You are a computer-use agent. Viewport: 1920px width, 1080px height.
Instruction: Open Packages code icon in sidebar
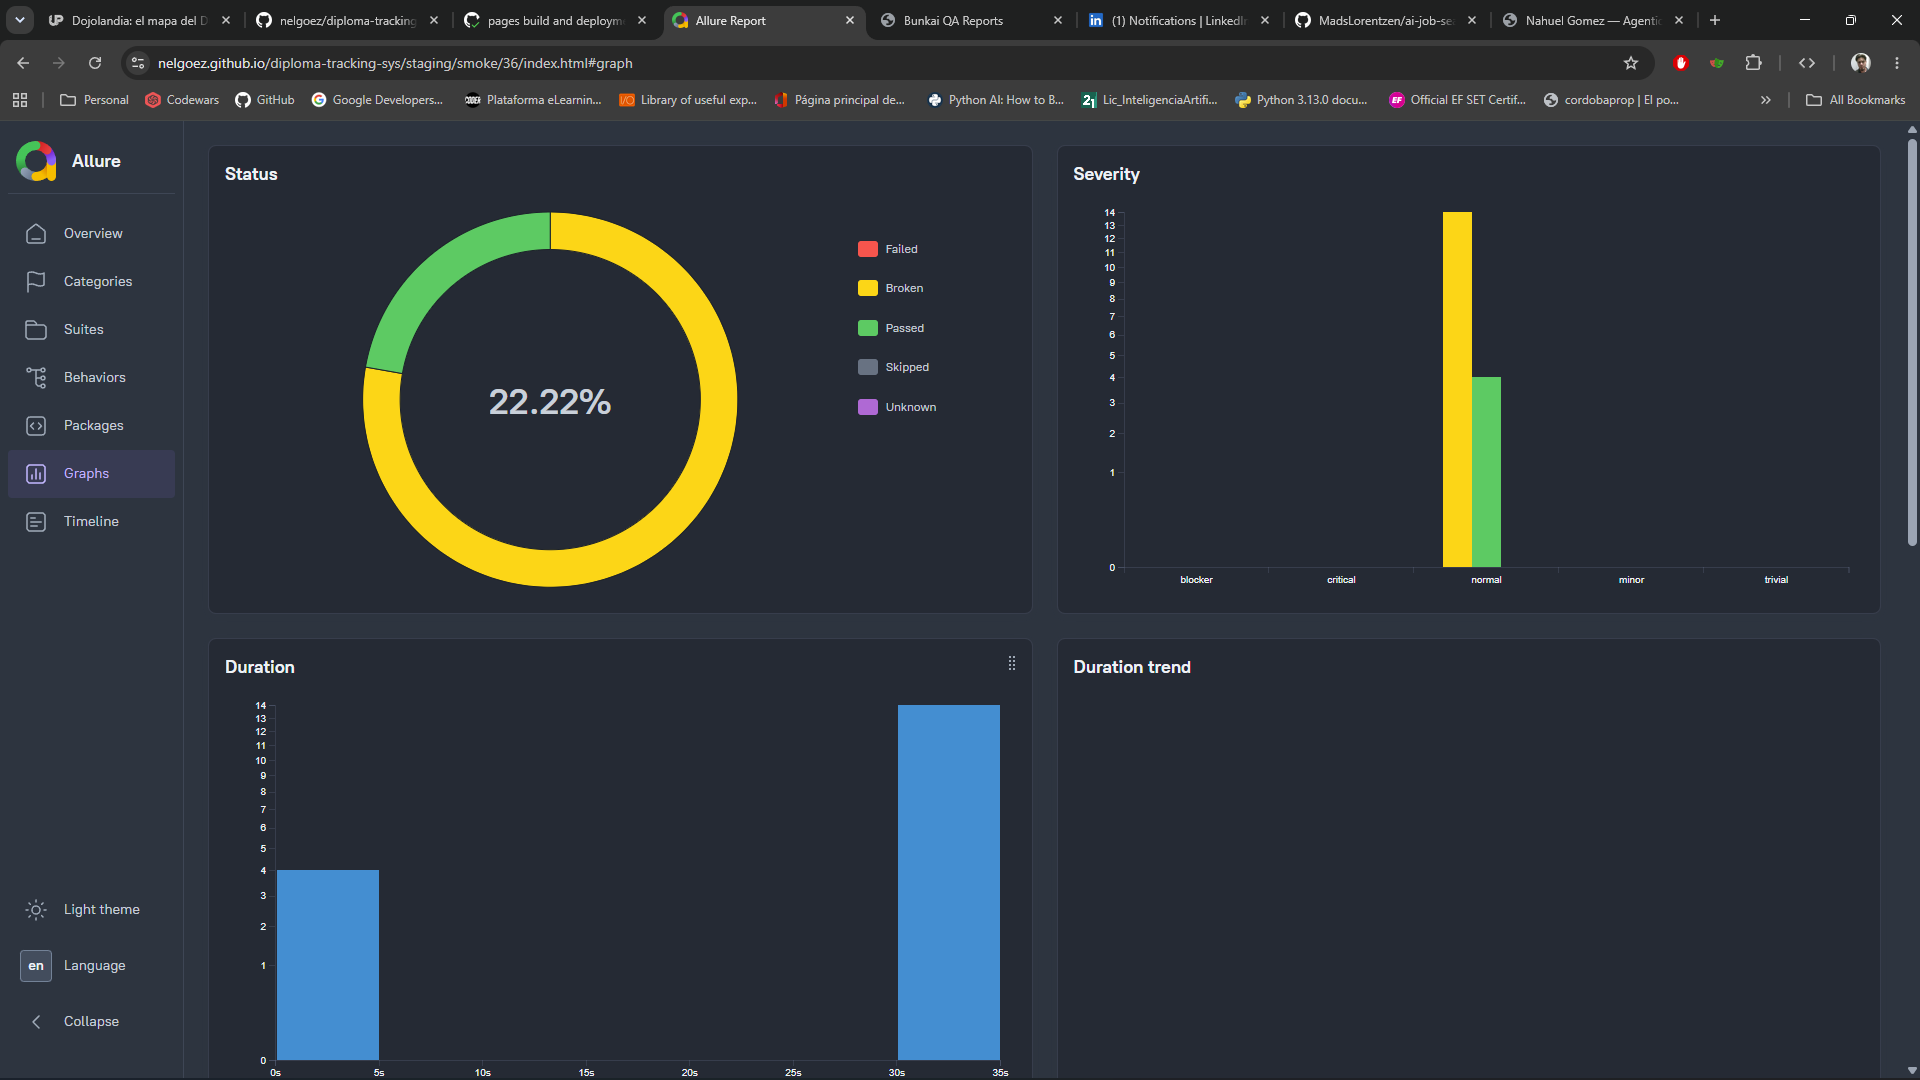36,425
